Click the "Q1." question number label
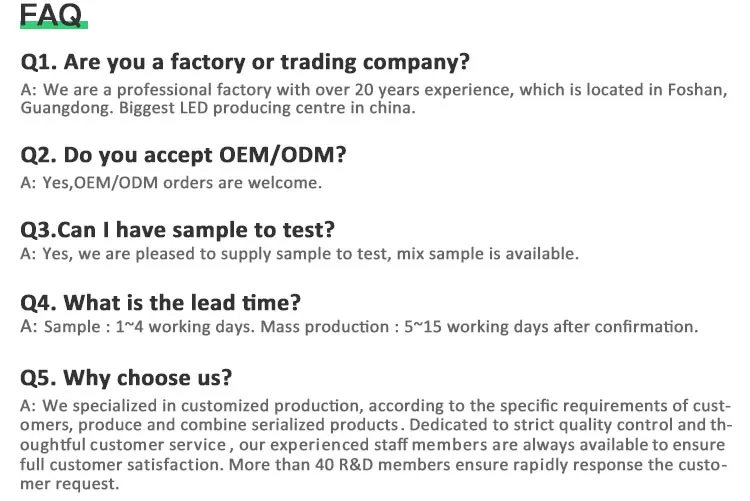The image size is (750, 501). (39, 62)
